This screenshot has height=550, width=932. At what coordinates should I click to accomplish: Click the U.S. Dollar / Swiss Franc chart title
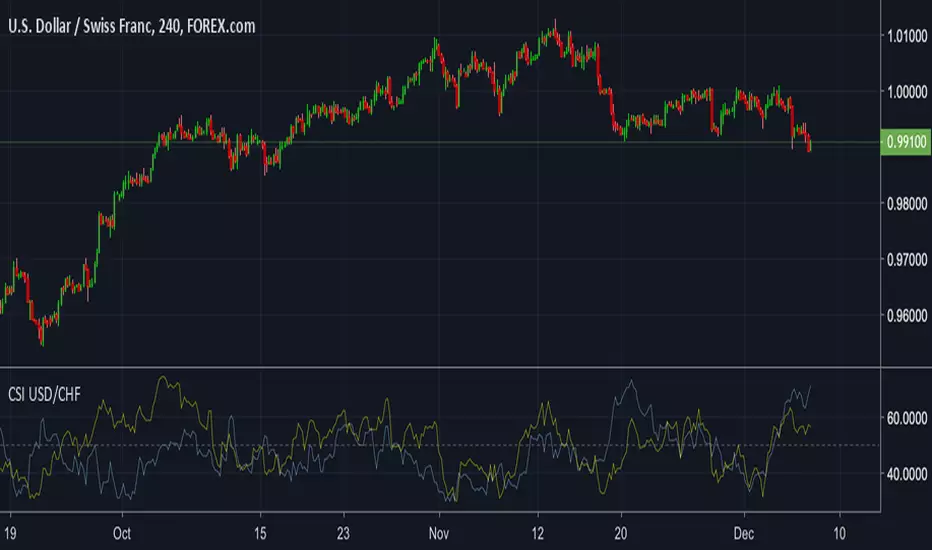tap(131, 26)
